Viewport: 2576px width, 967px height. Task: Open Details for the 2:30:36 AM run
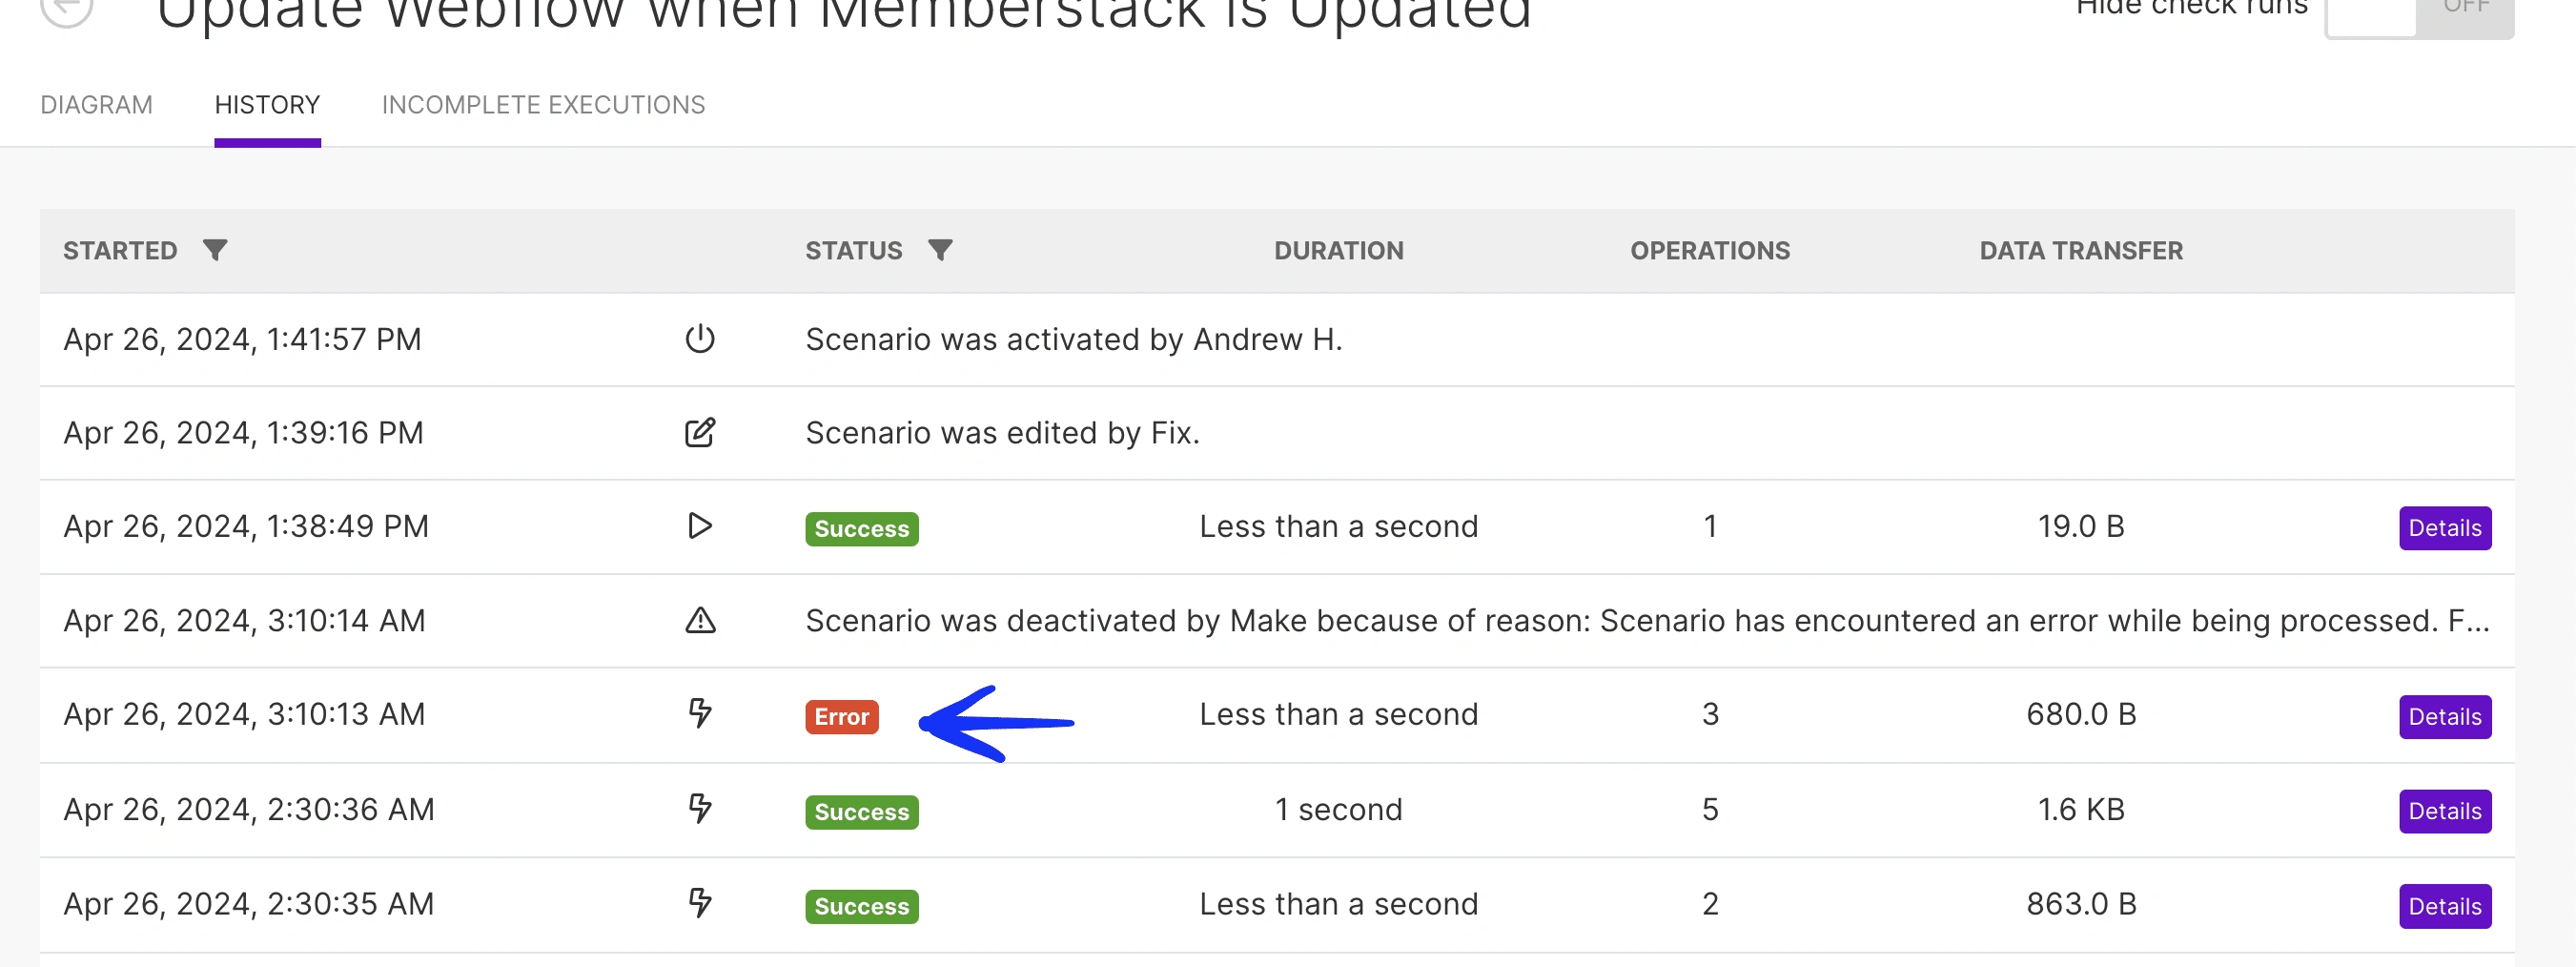(2444, 810)
